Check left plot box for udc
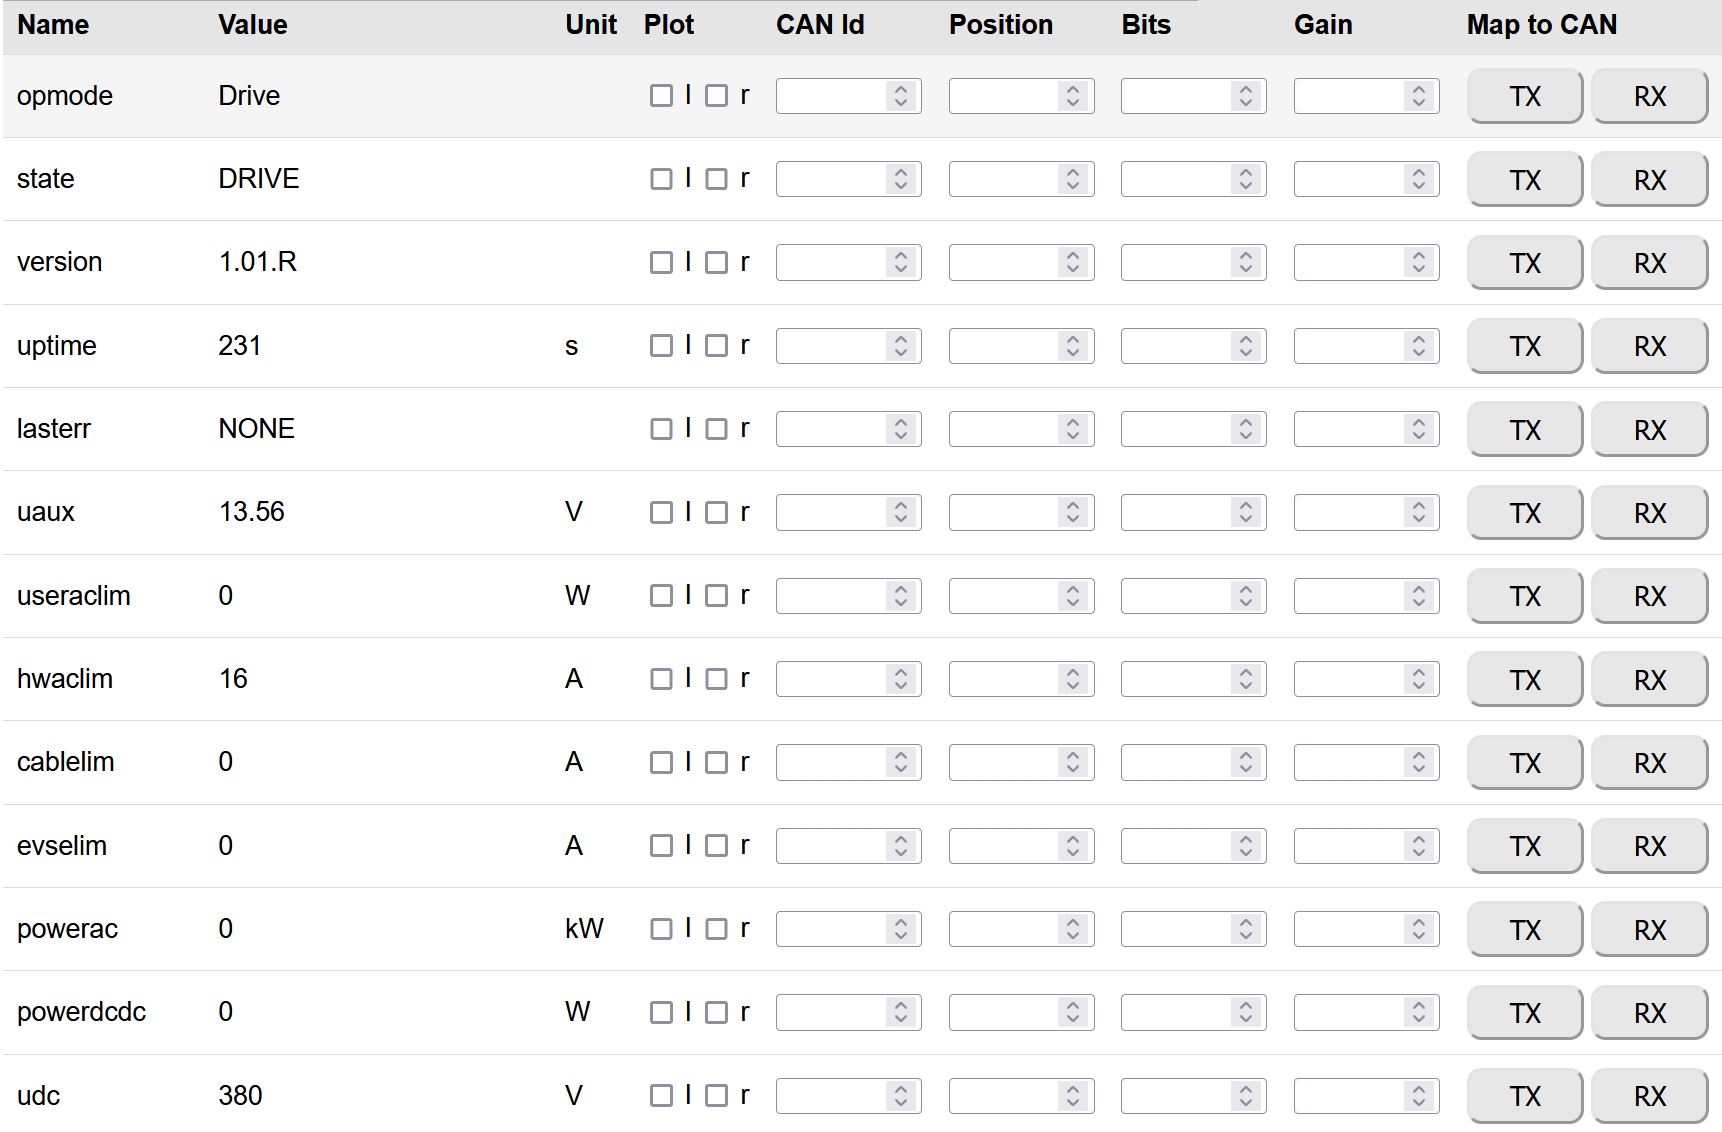This screenshot has height=1132, width=1722. 661,1096
